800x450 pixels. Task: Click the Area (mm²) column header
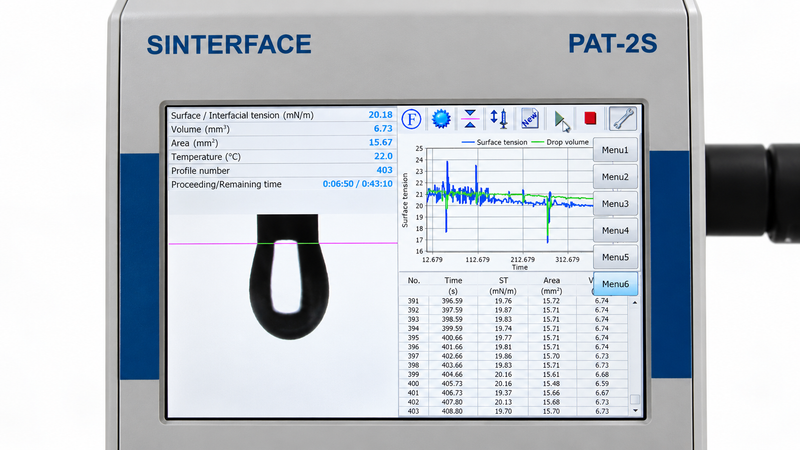551,286
